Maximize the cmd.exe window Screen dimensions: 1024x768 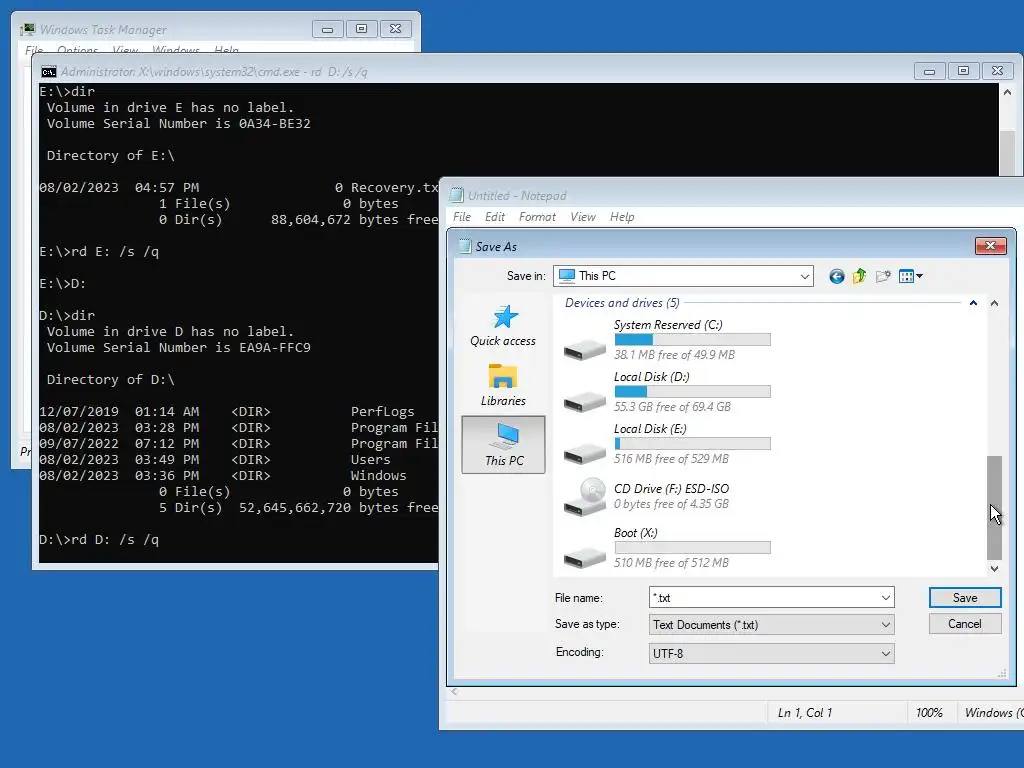(x=963, y=71)
